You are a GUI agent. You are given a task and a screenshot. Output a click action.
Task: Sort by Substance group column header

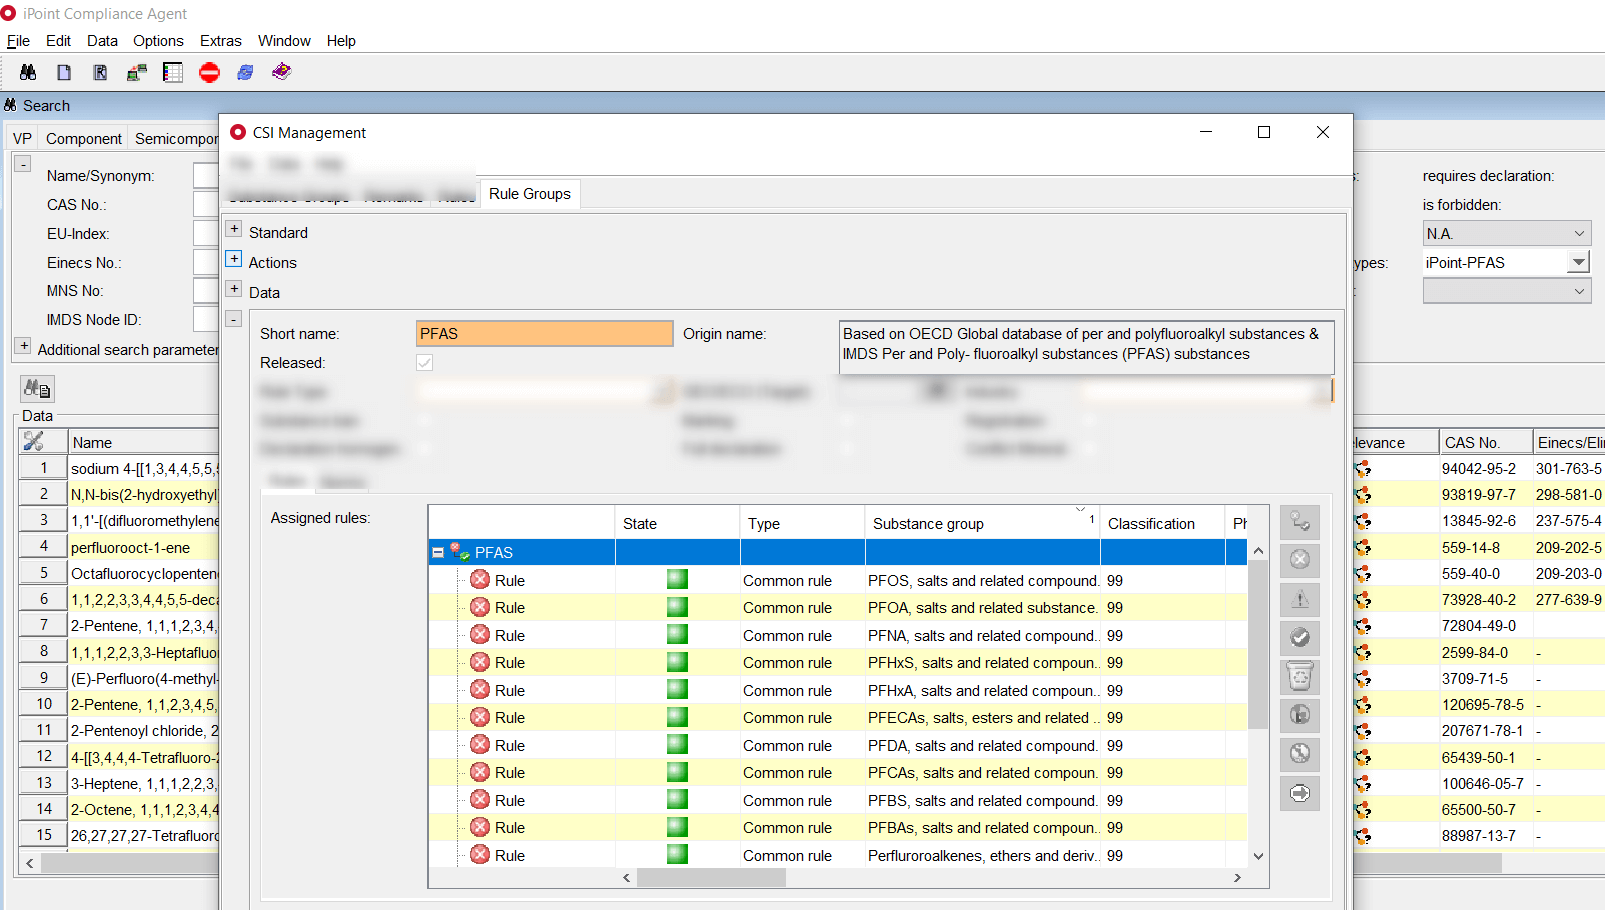(928, 524)
